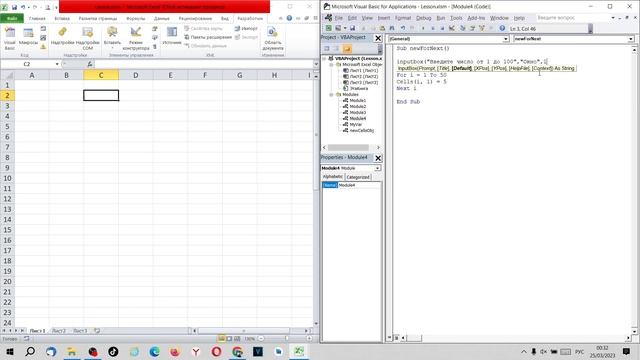Click zoom out minus button in Excel status bar
The width and height of the screenshot is (640, 360).
(x=261, y=338)
